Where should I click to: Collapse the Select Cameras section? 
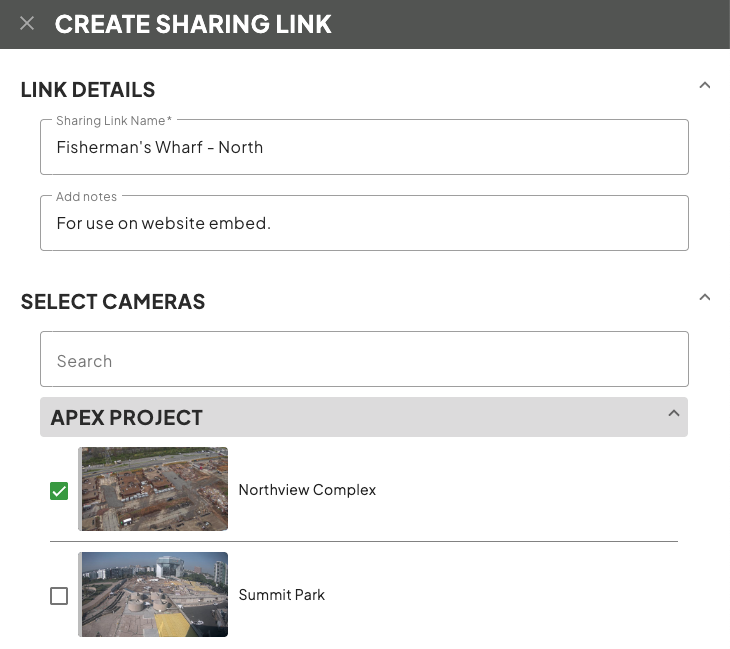pos(704,297)
